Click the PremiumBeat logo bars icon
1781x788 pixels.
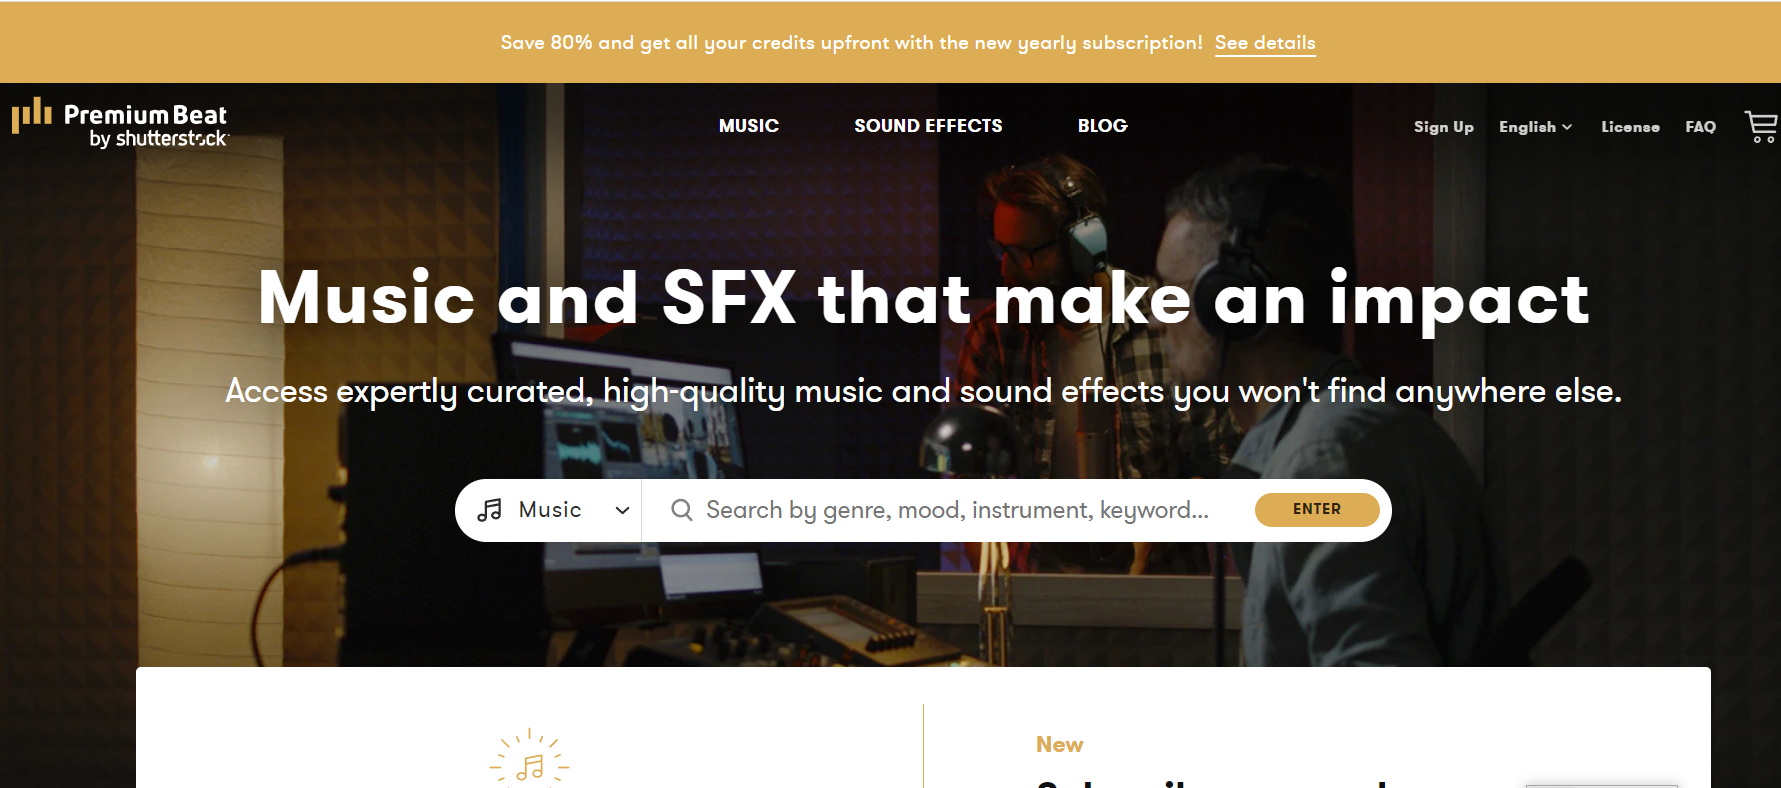tap(31, 114)
